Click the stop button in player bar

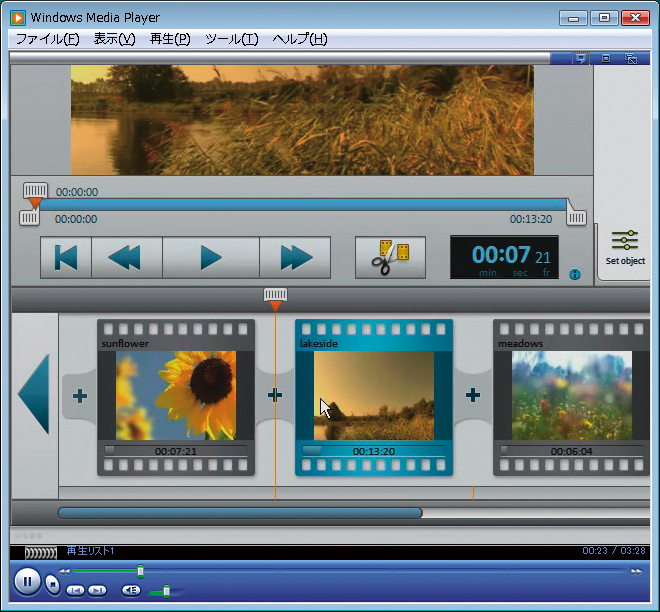click(53, 584)
